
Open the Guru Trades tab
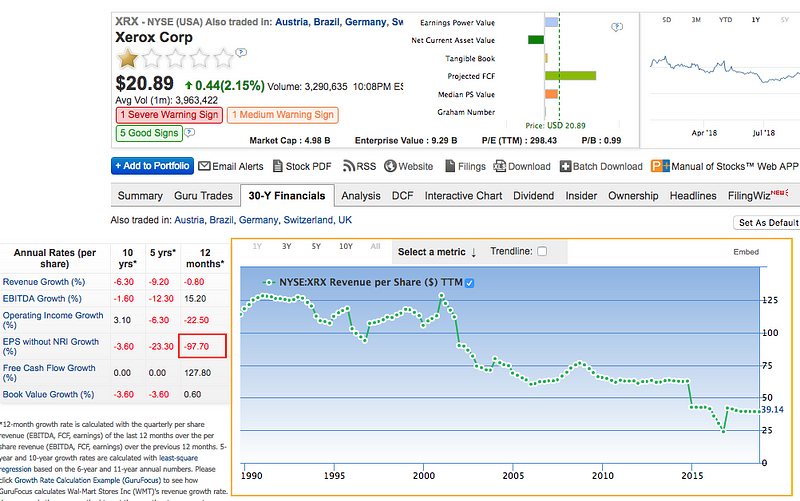pos(203,196)
